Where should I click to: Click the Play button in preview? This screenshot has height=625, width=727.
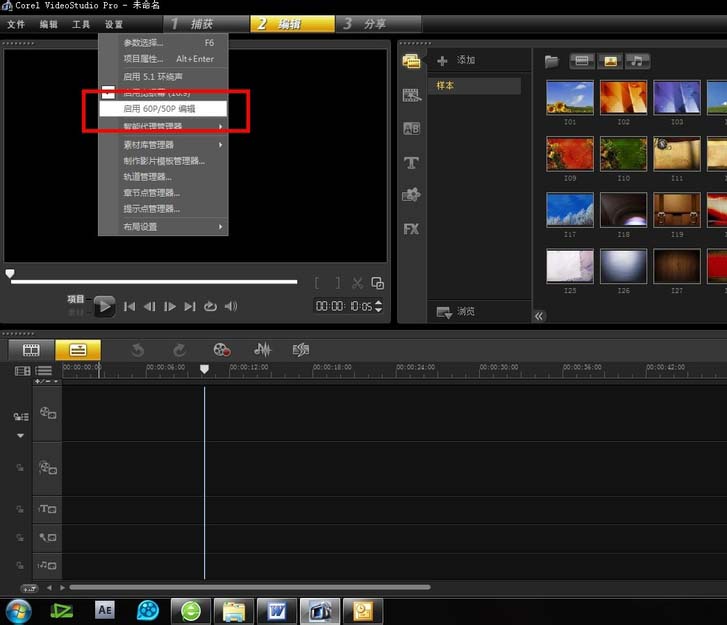coord(104,306)
